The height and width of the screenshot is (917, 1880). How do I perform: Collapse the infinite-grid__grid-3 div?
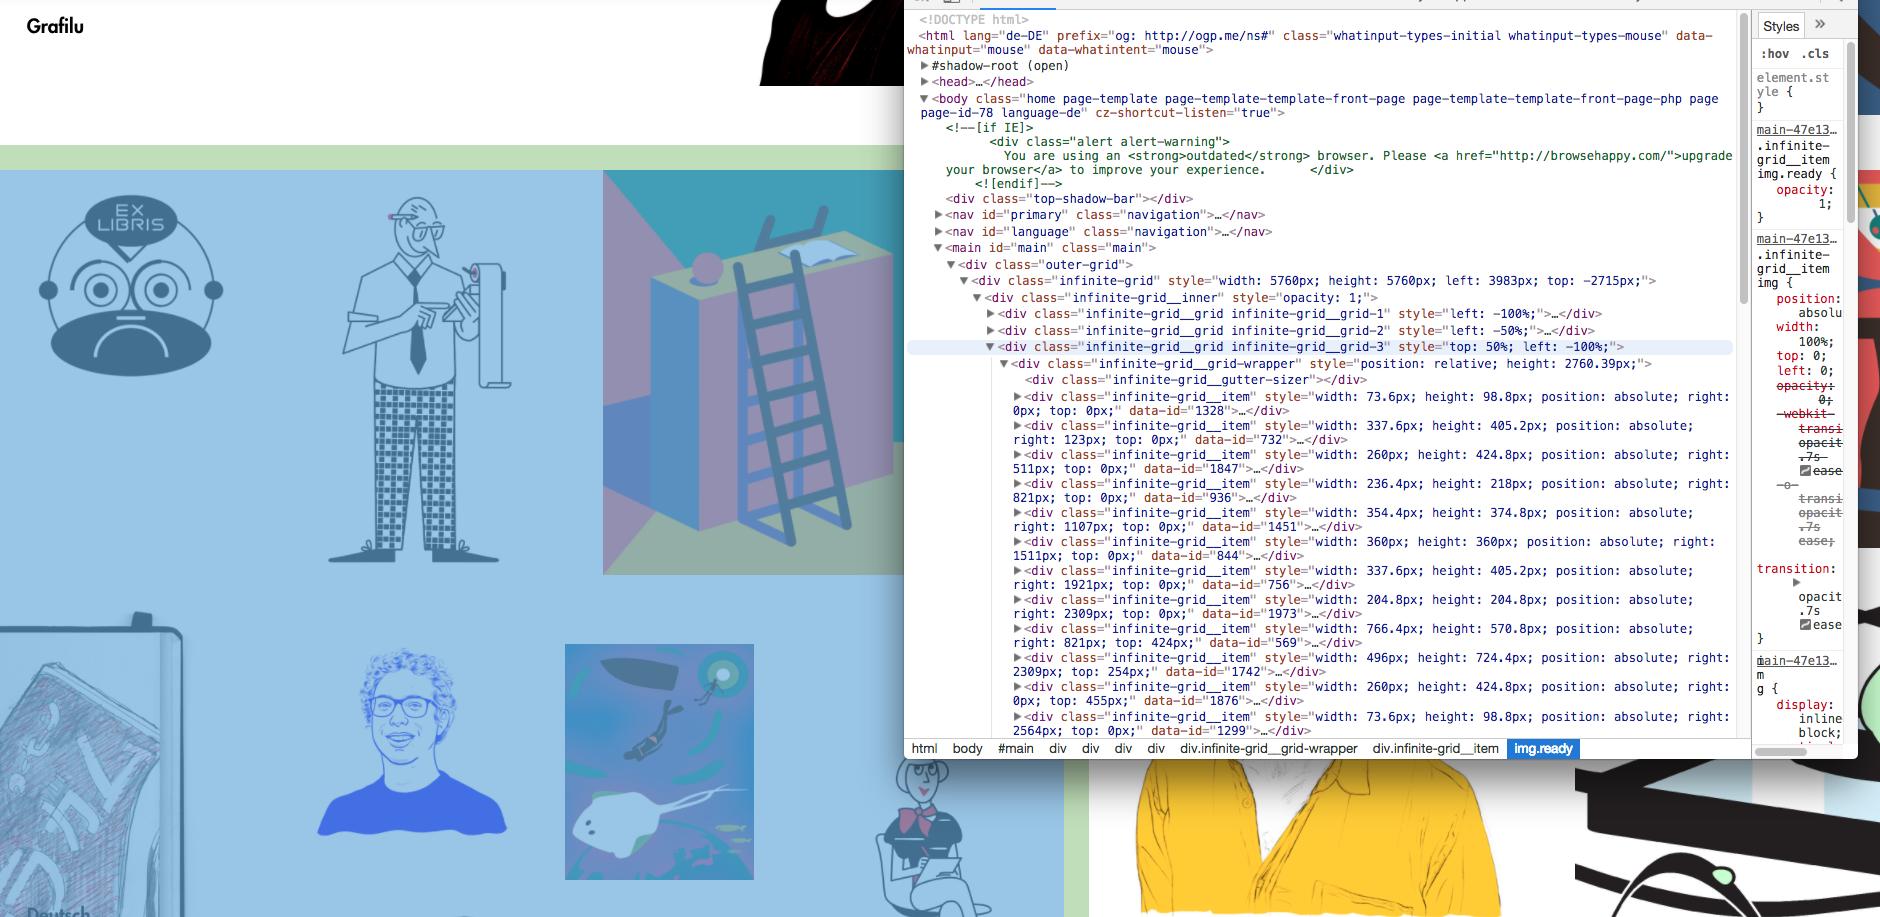(990, 347)
